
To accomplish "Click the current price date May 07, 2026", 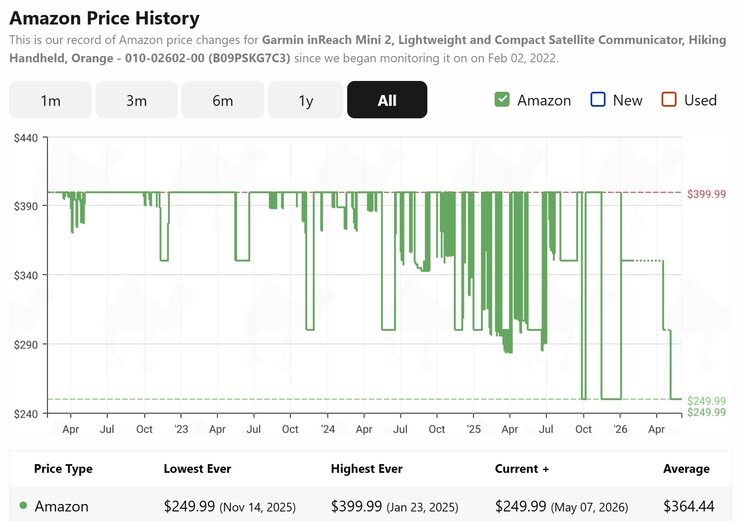I will pos(589,507).
